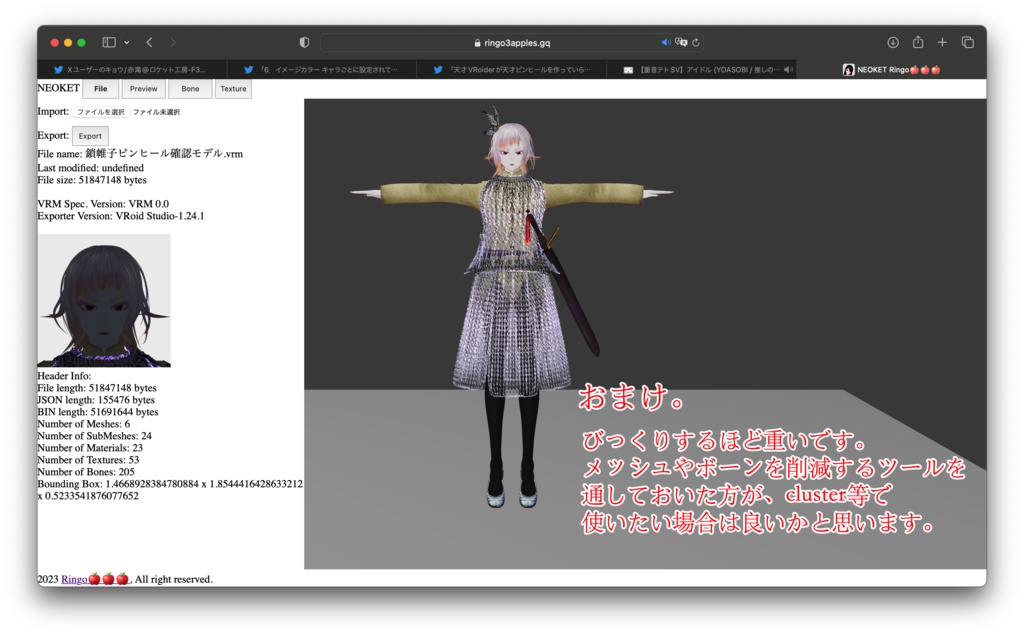This screenshot has width=1024, height=636.
Task: Click the translate icon in the address bar
Action: 681,42
